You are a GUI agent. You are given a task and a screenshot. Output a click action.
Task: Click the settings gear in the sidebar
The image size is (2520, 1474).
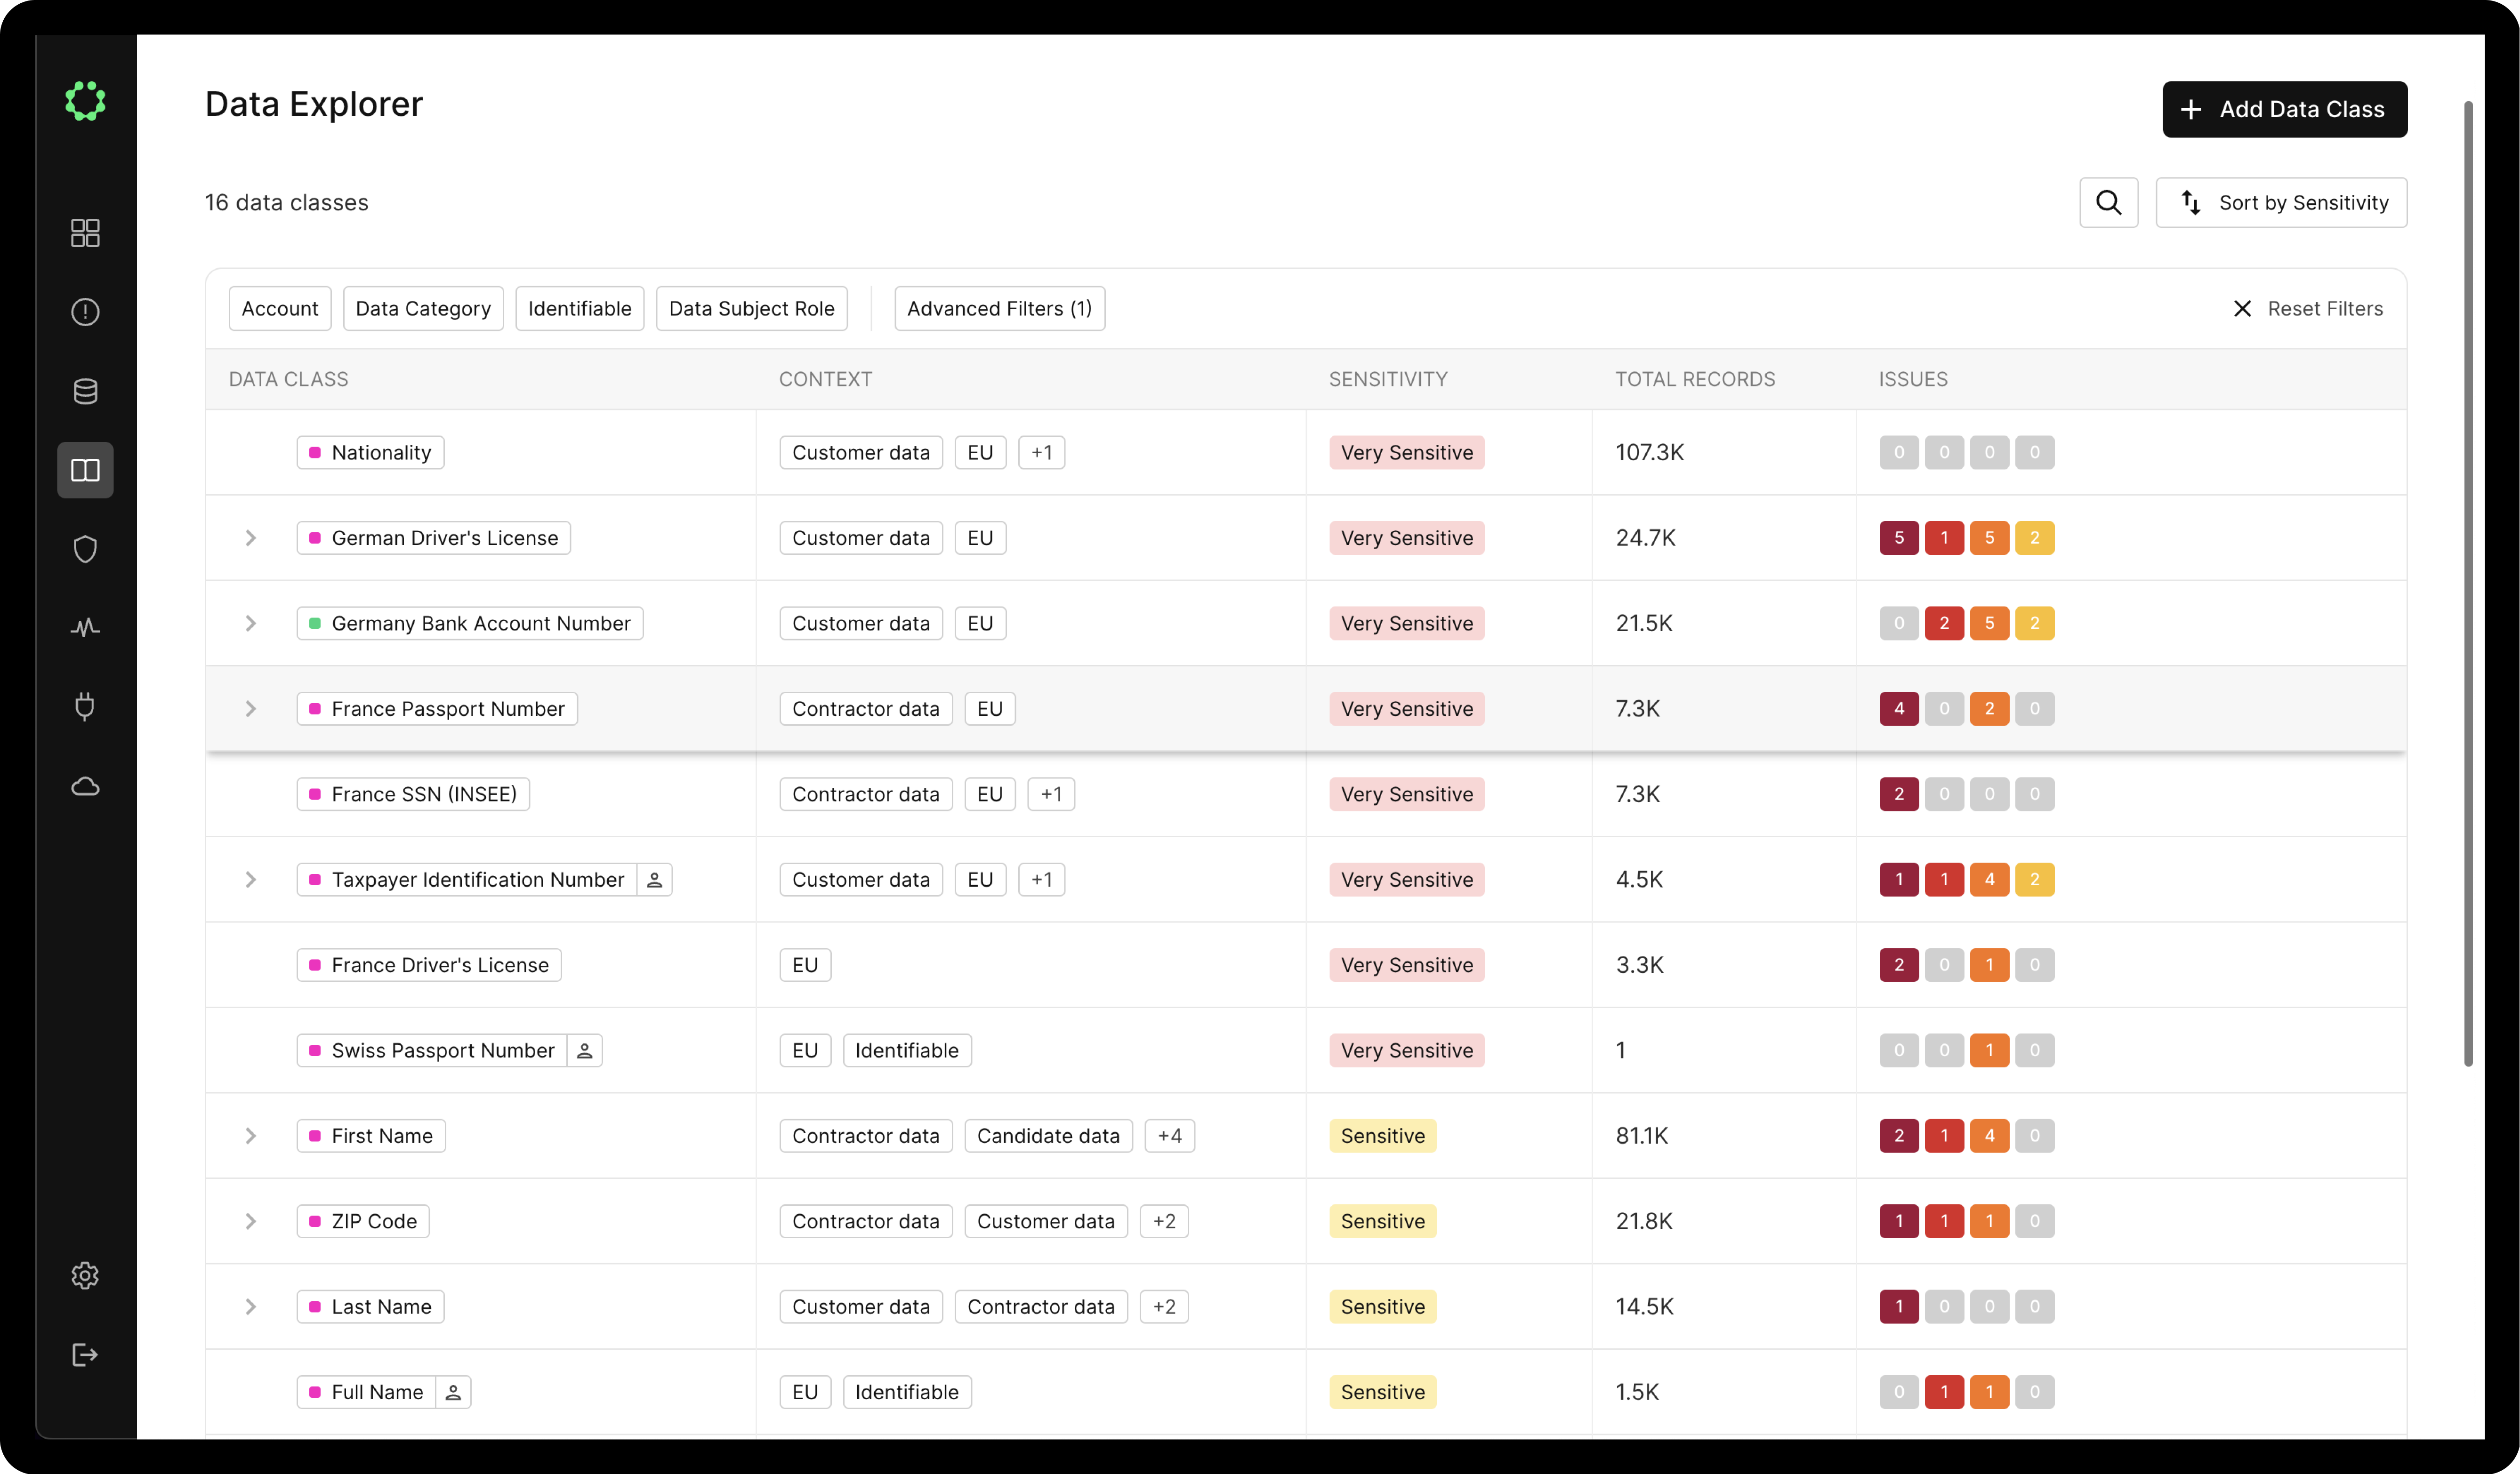pos(85,1275)
